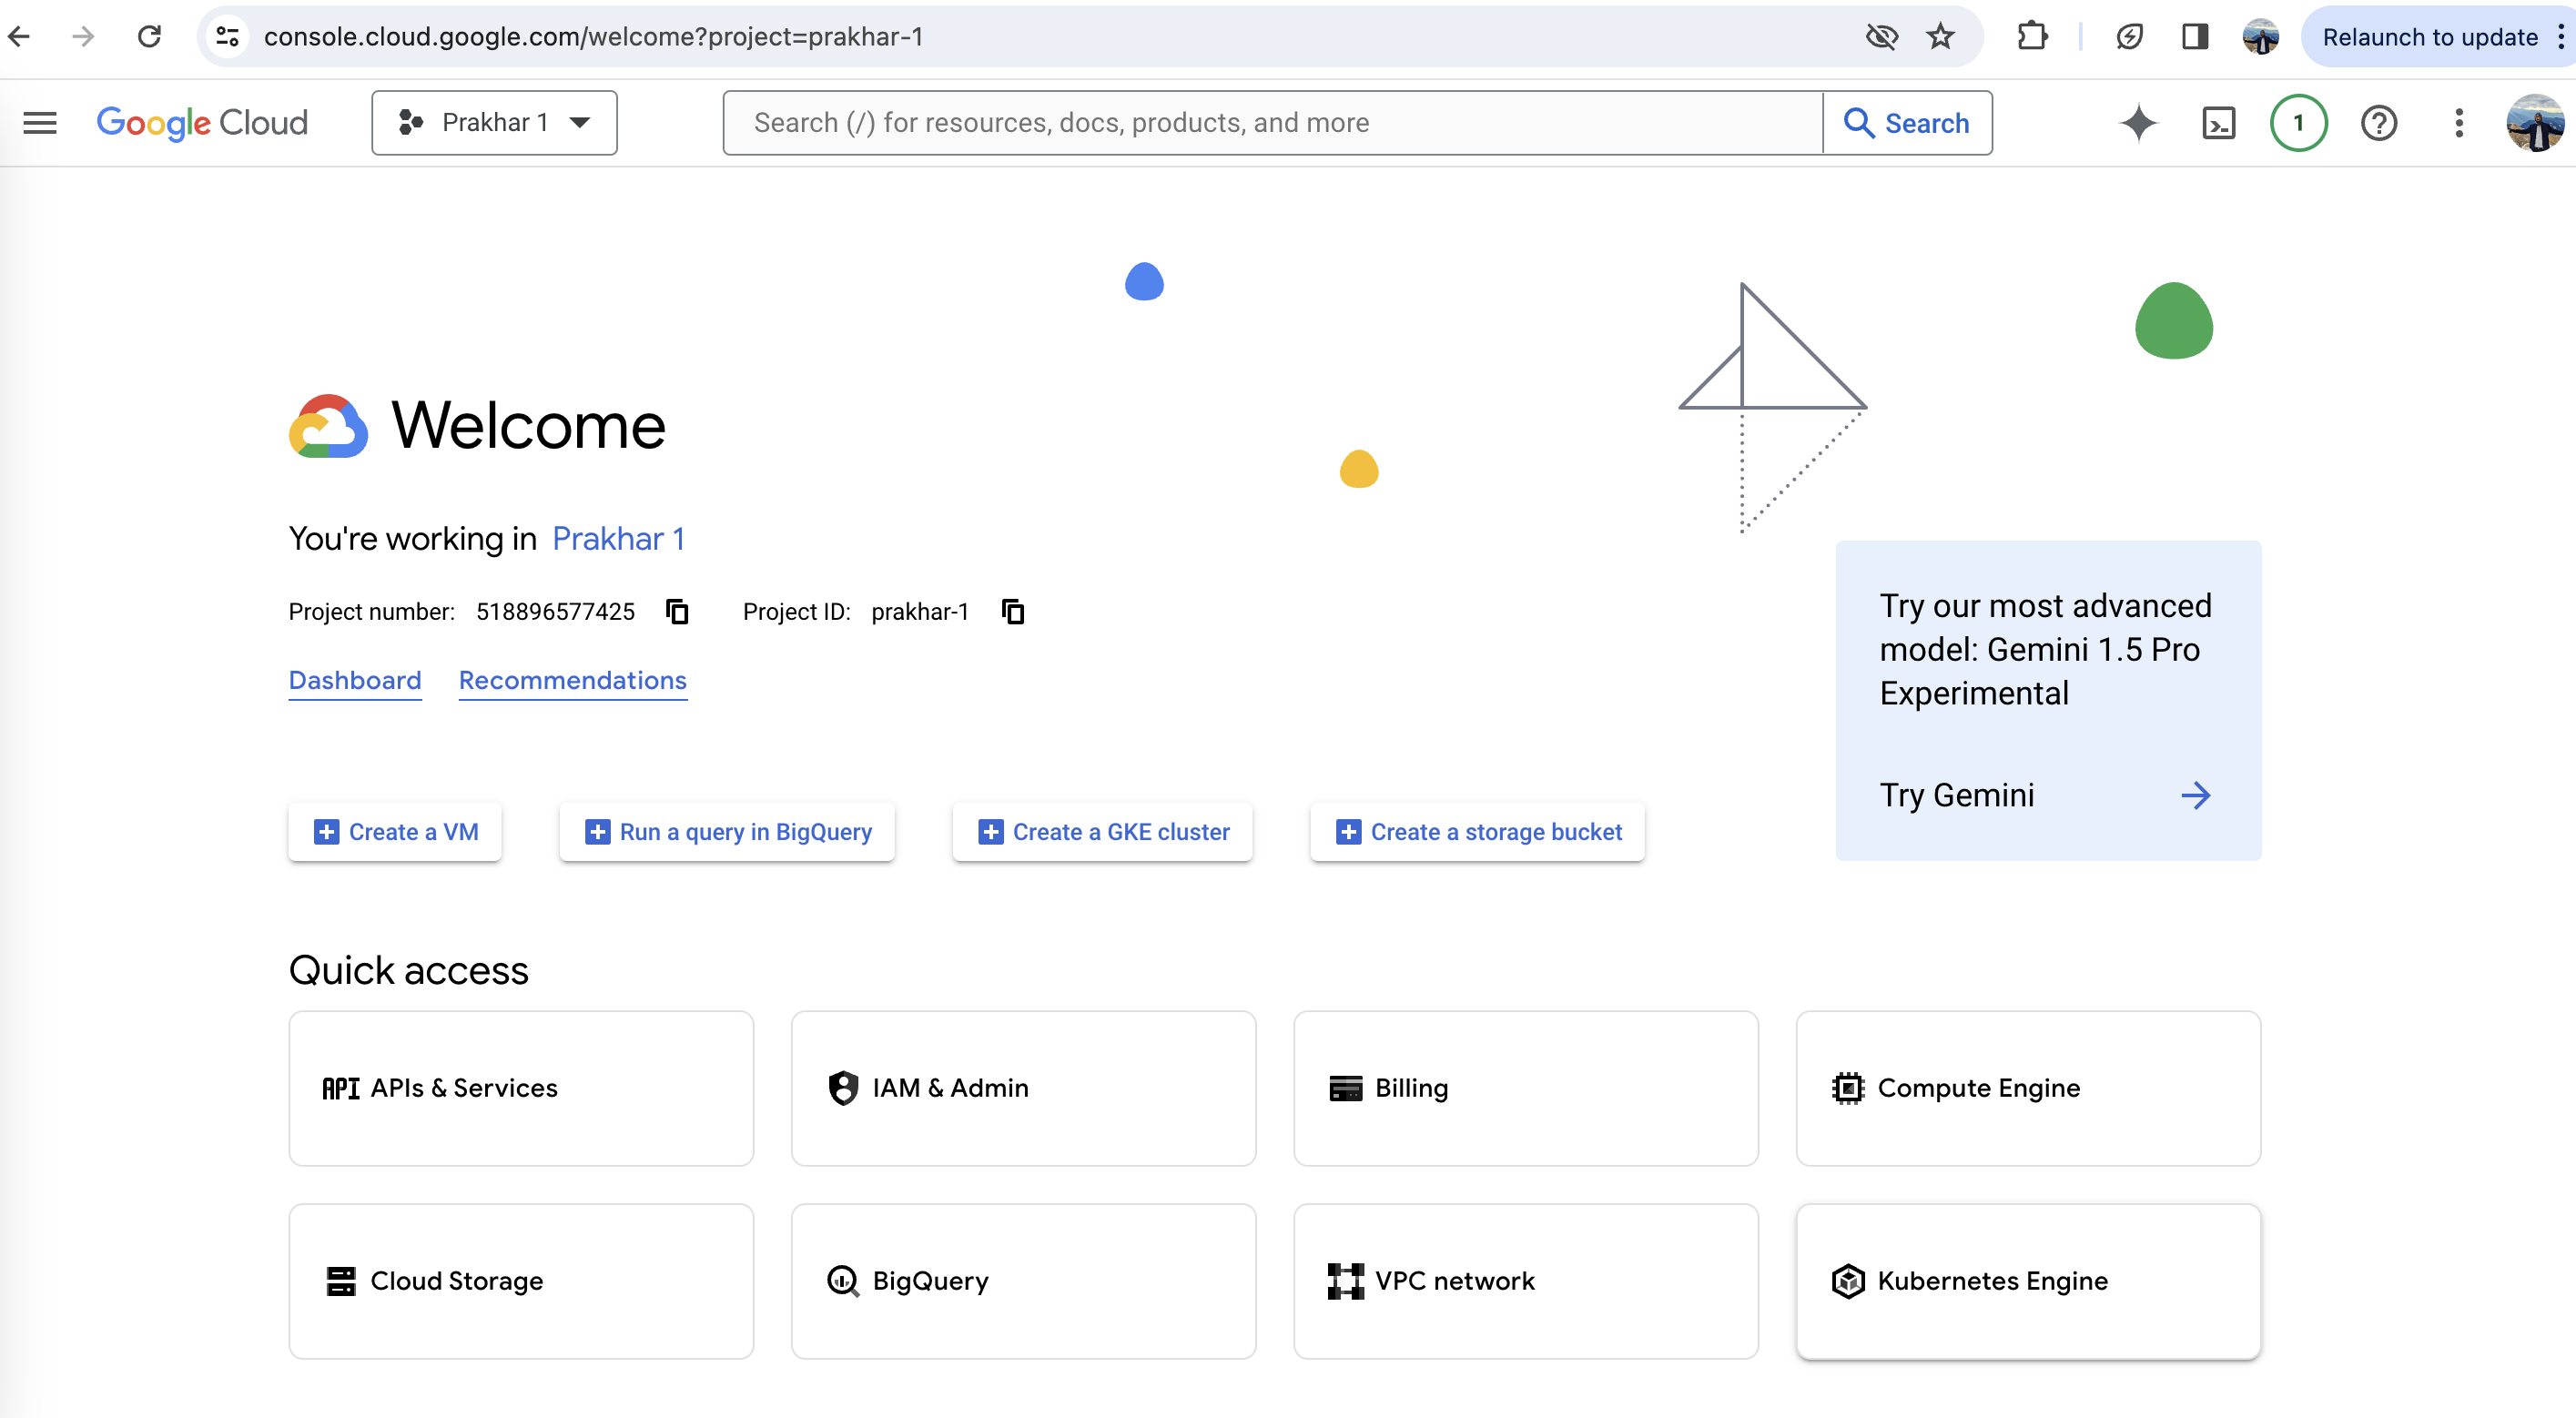Screen dimensions: 2576x1418
Task: Click Create a VM button
Action: tap(397, 831)
